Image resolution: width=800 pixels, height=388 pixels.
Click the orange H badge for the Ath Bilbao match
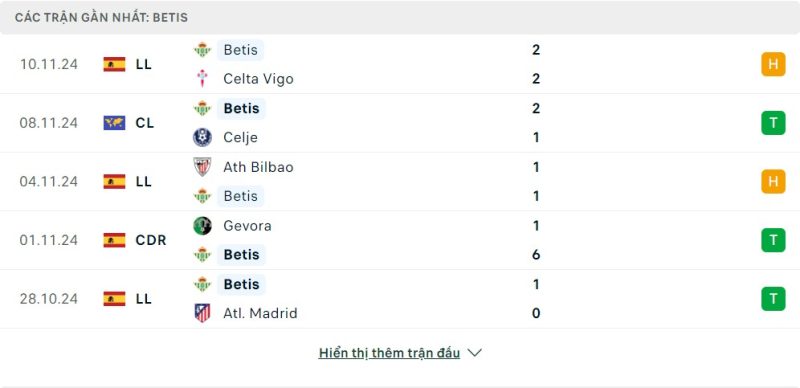coord(773,182)
